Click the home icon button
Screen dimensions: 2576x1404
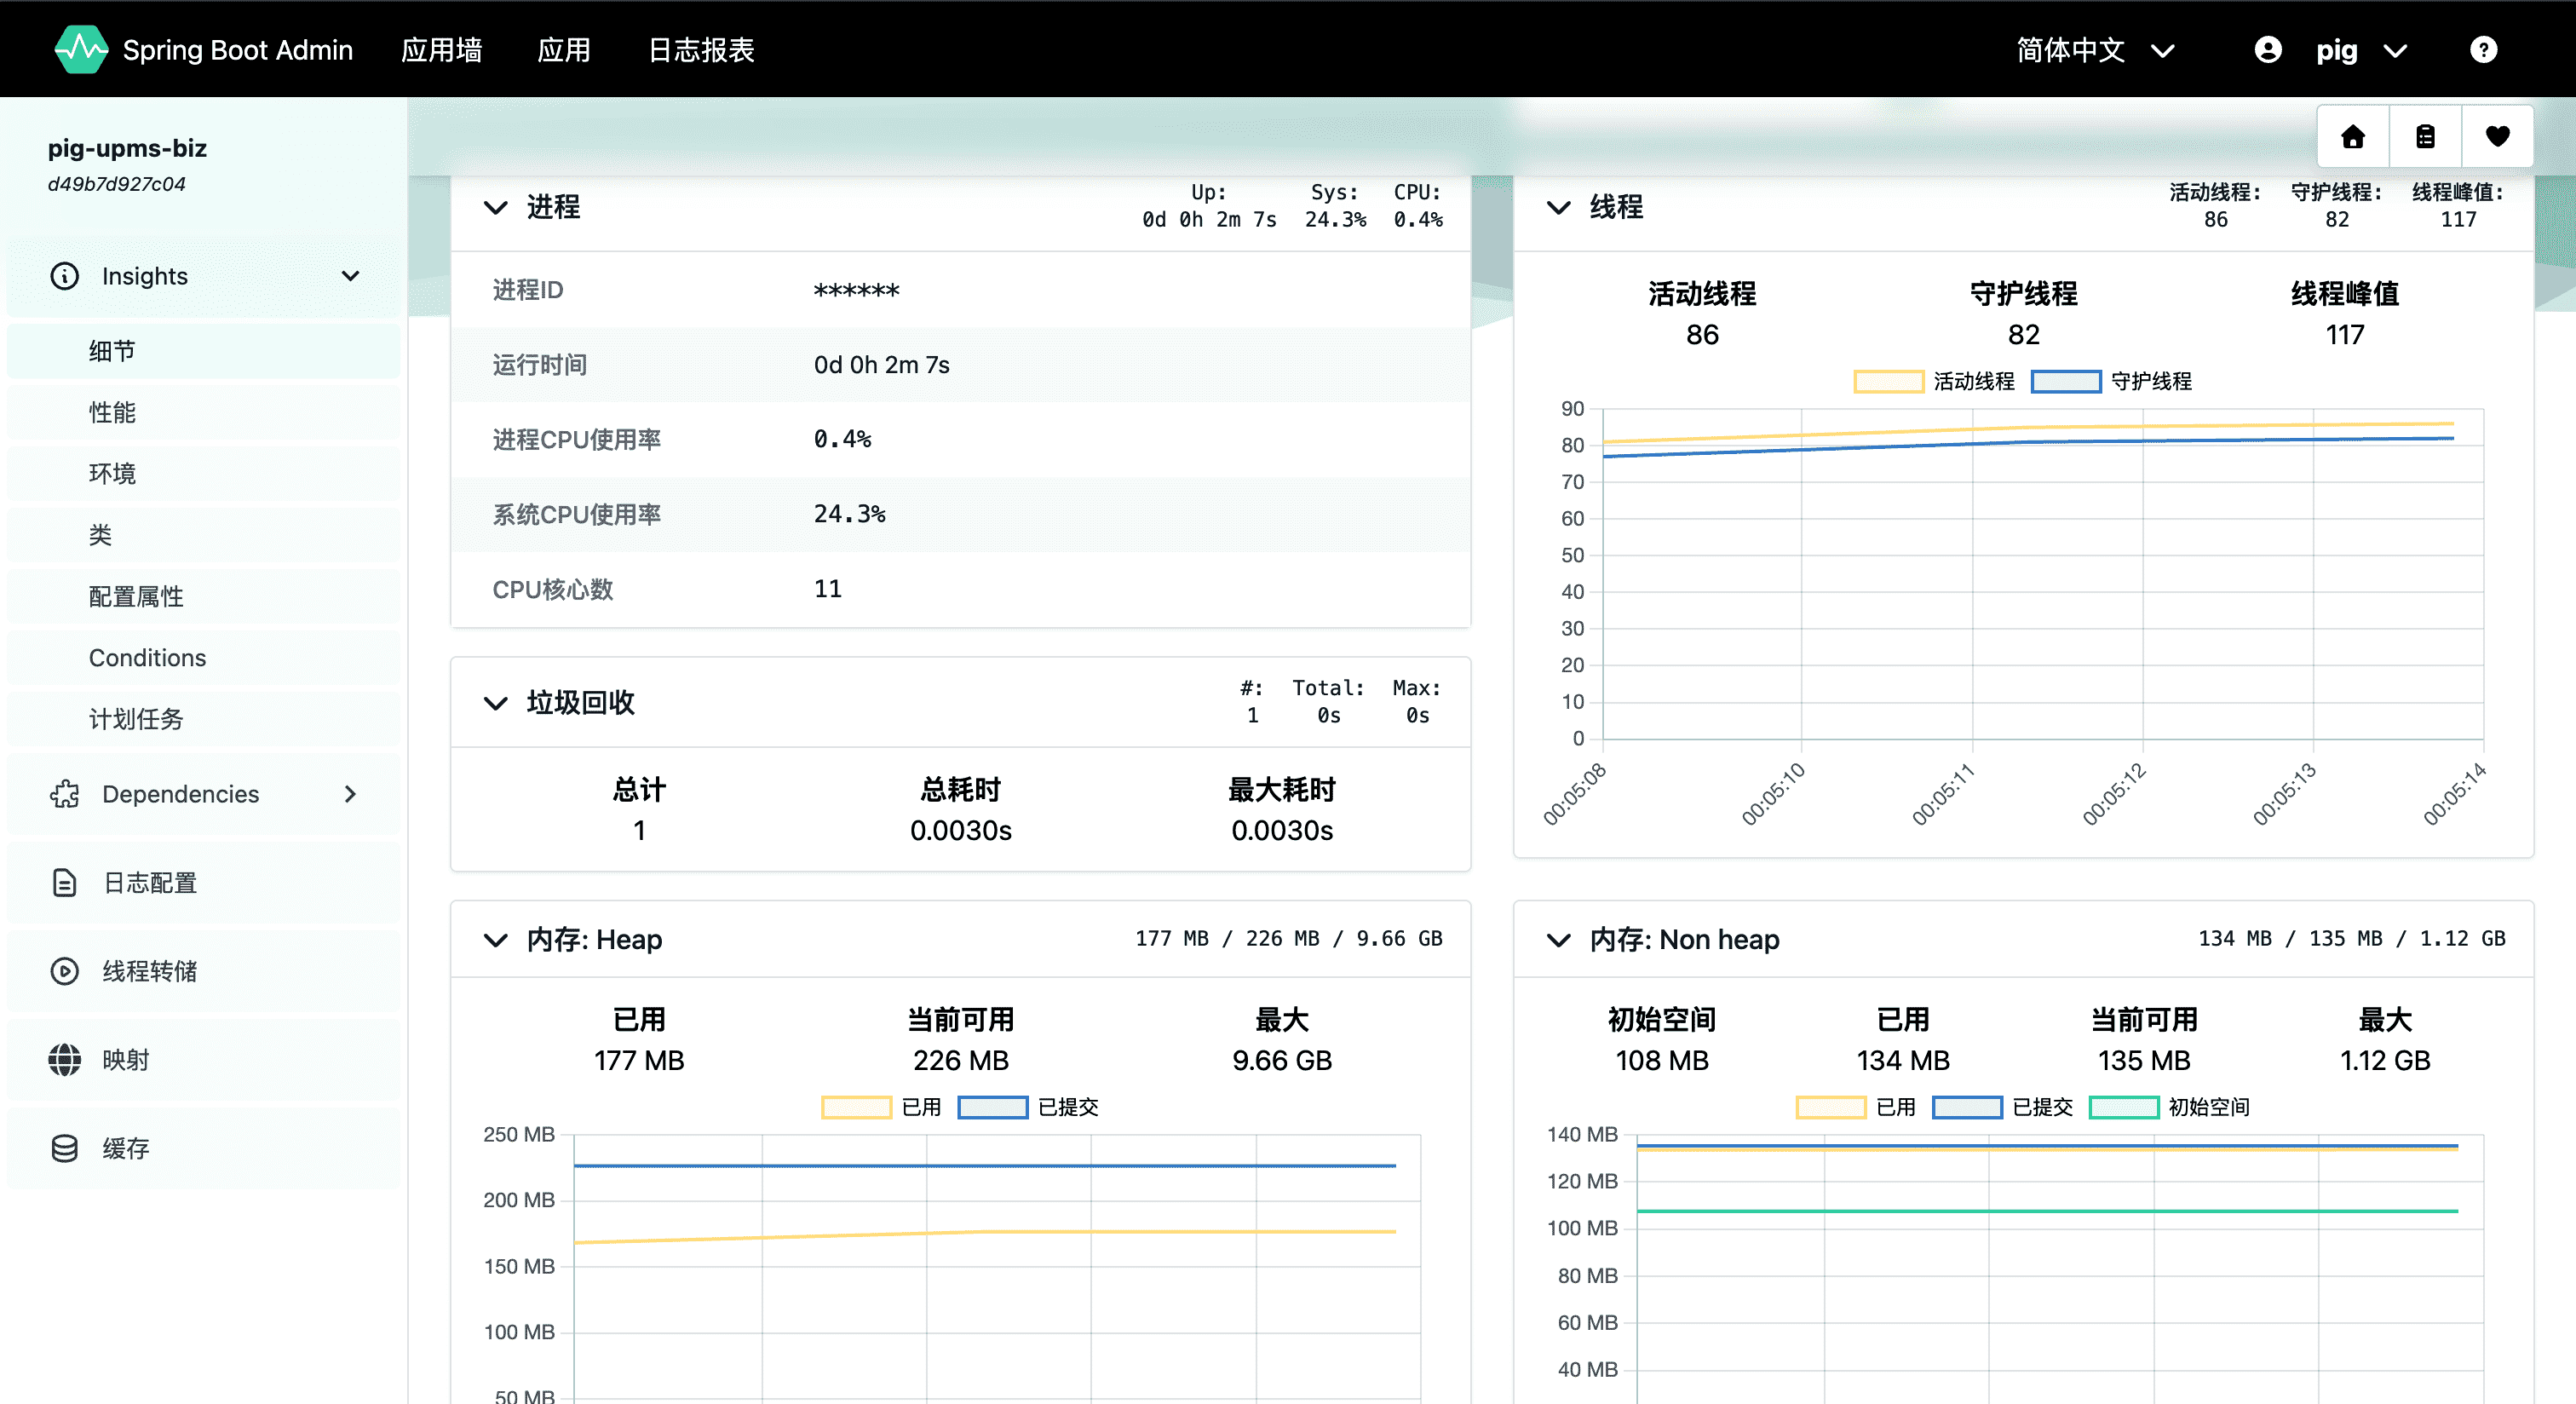pos(2352,137)
